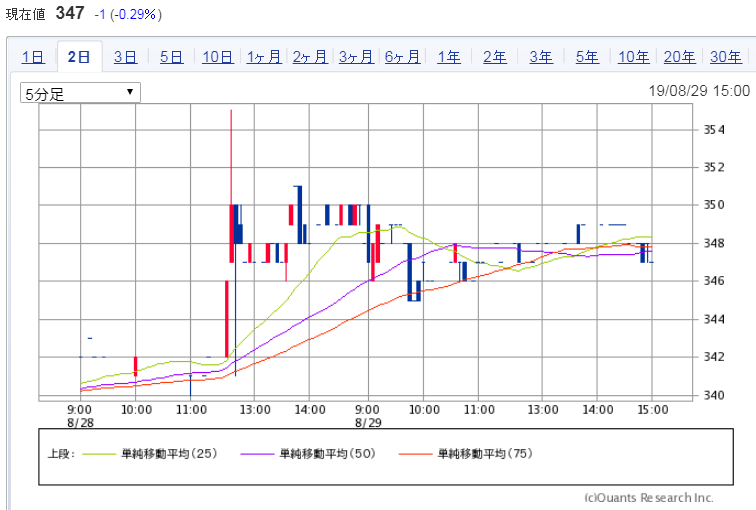
Task: Click the 単純移動平均(50) legend entry
Action: 327,454
